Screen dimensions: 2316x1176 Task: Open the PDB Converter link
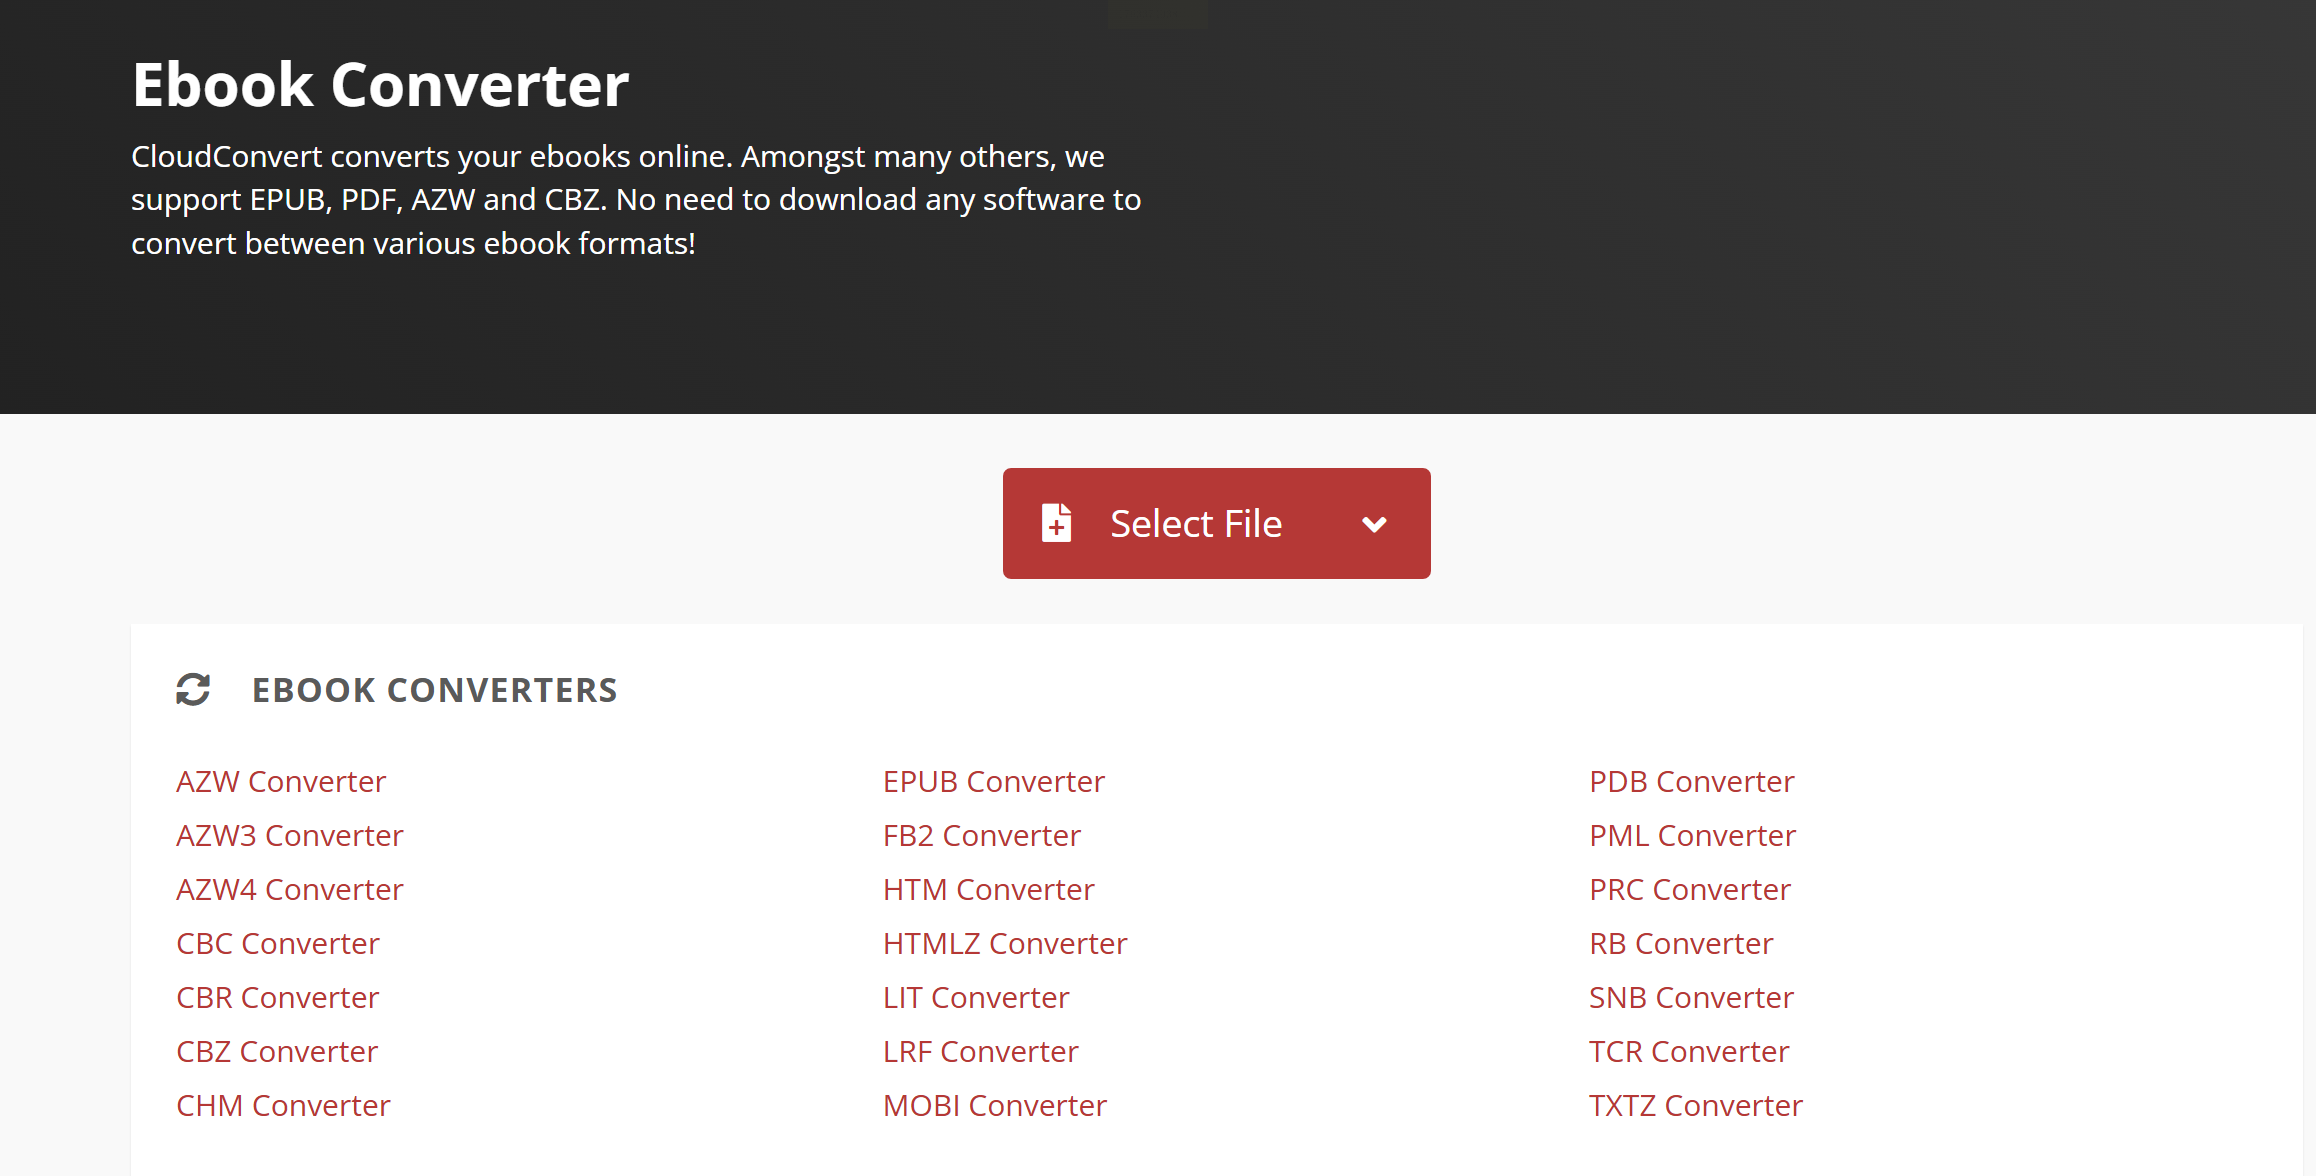(1692, 781)
